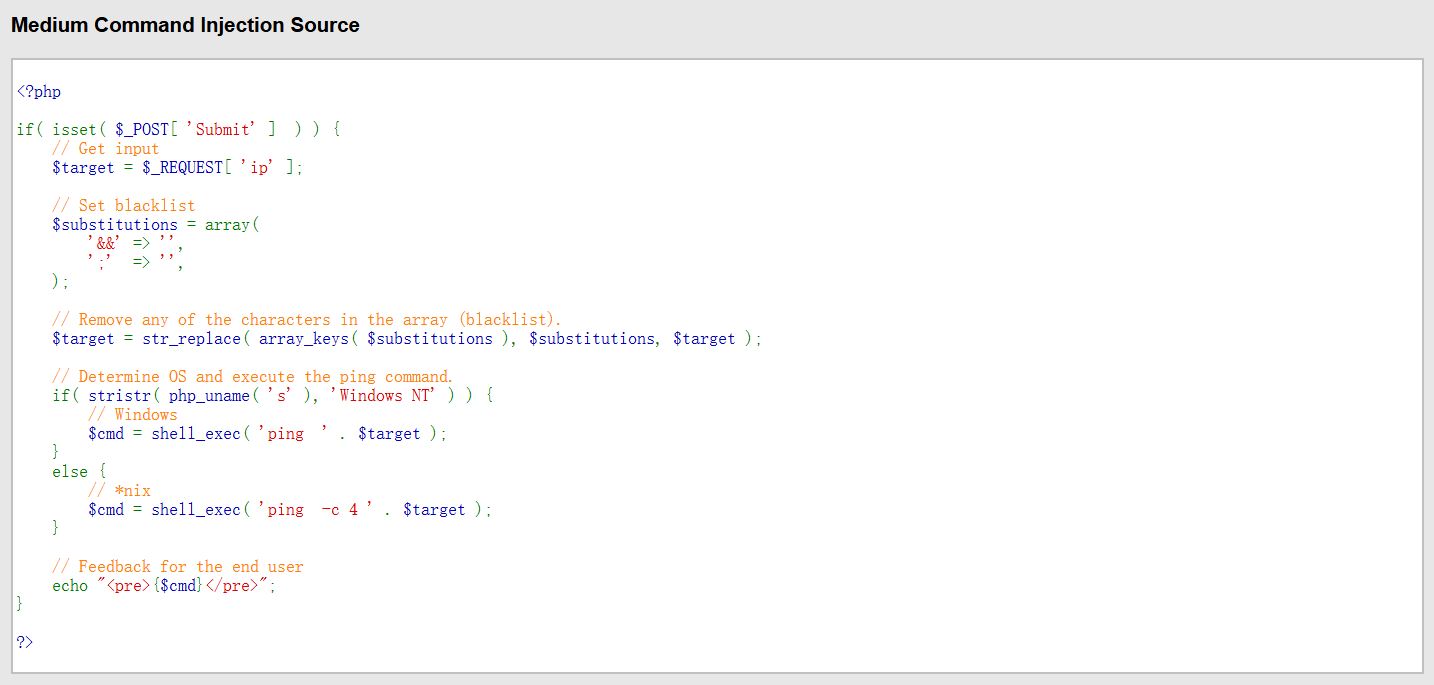This screenshot has width=1434, height=685.
Task: Click the Remove any of the characters comment
Action: click(306, 320)
